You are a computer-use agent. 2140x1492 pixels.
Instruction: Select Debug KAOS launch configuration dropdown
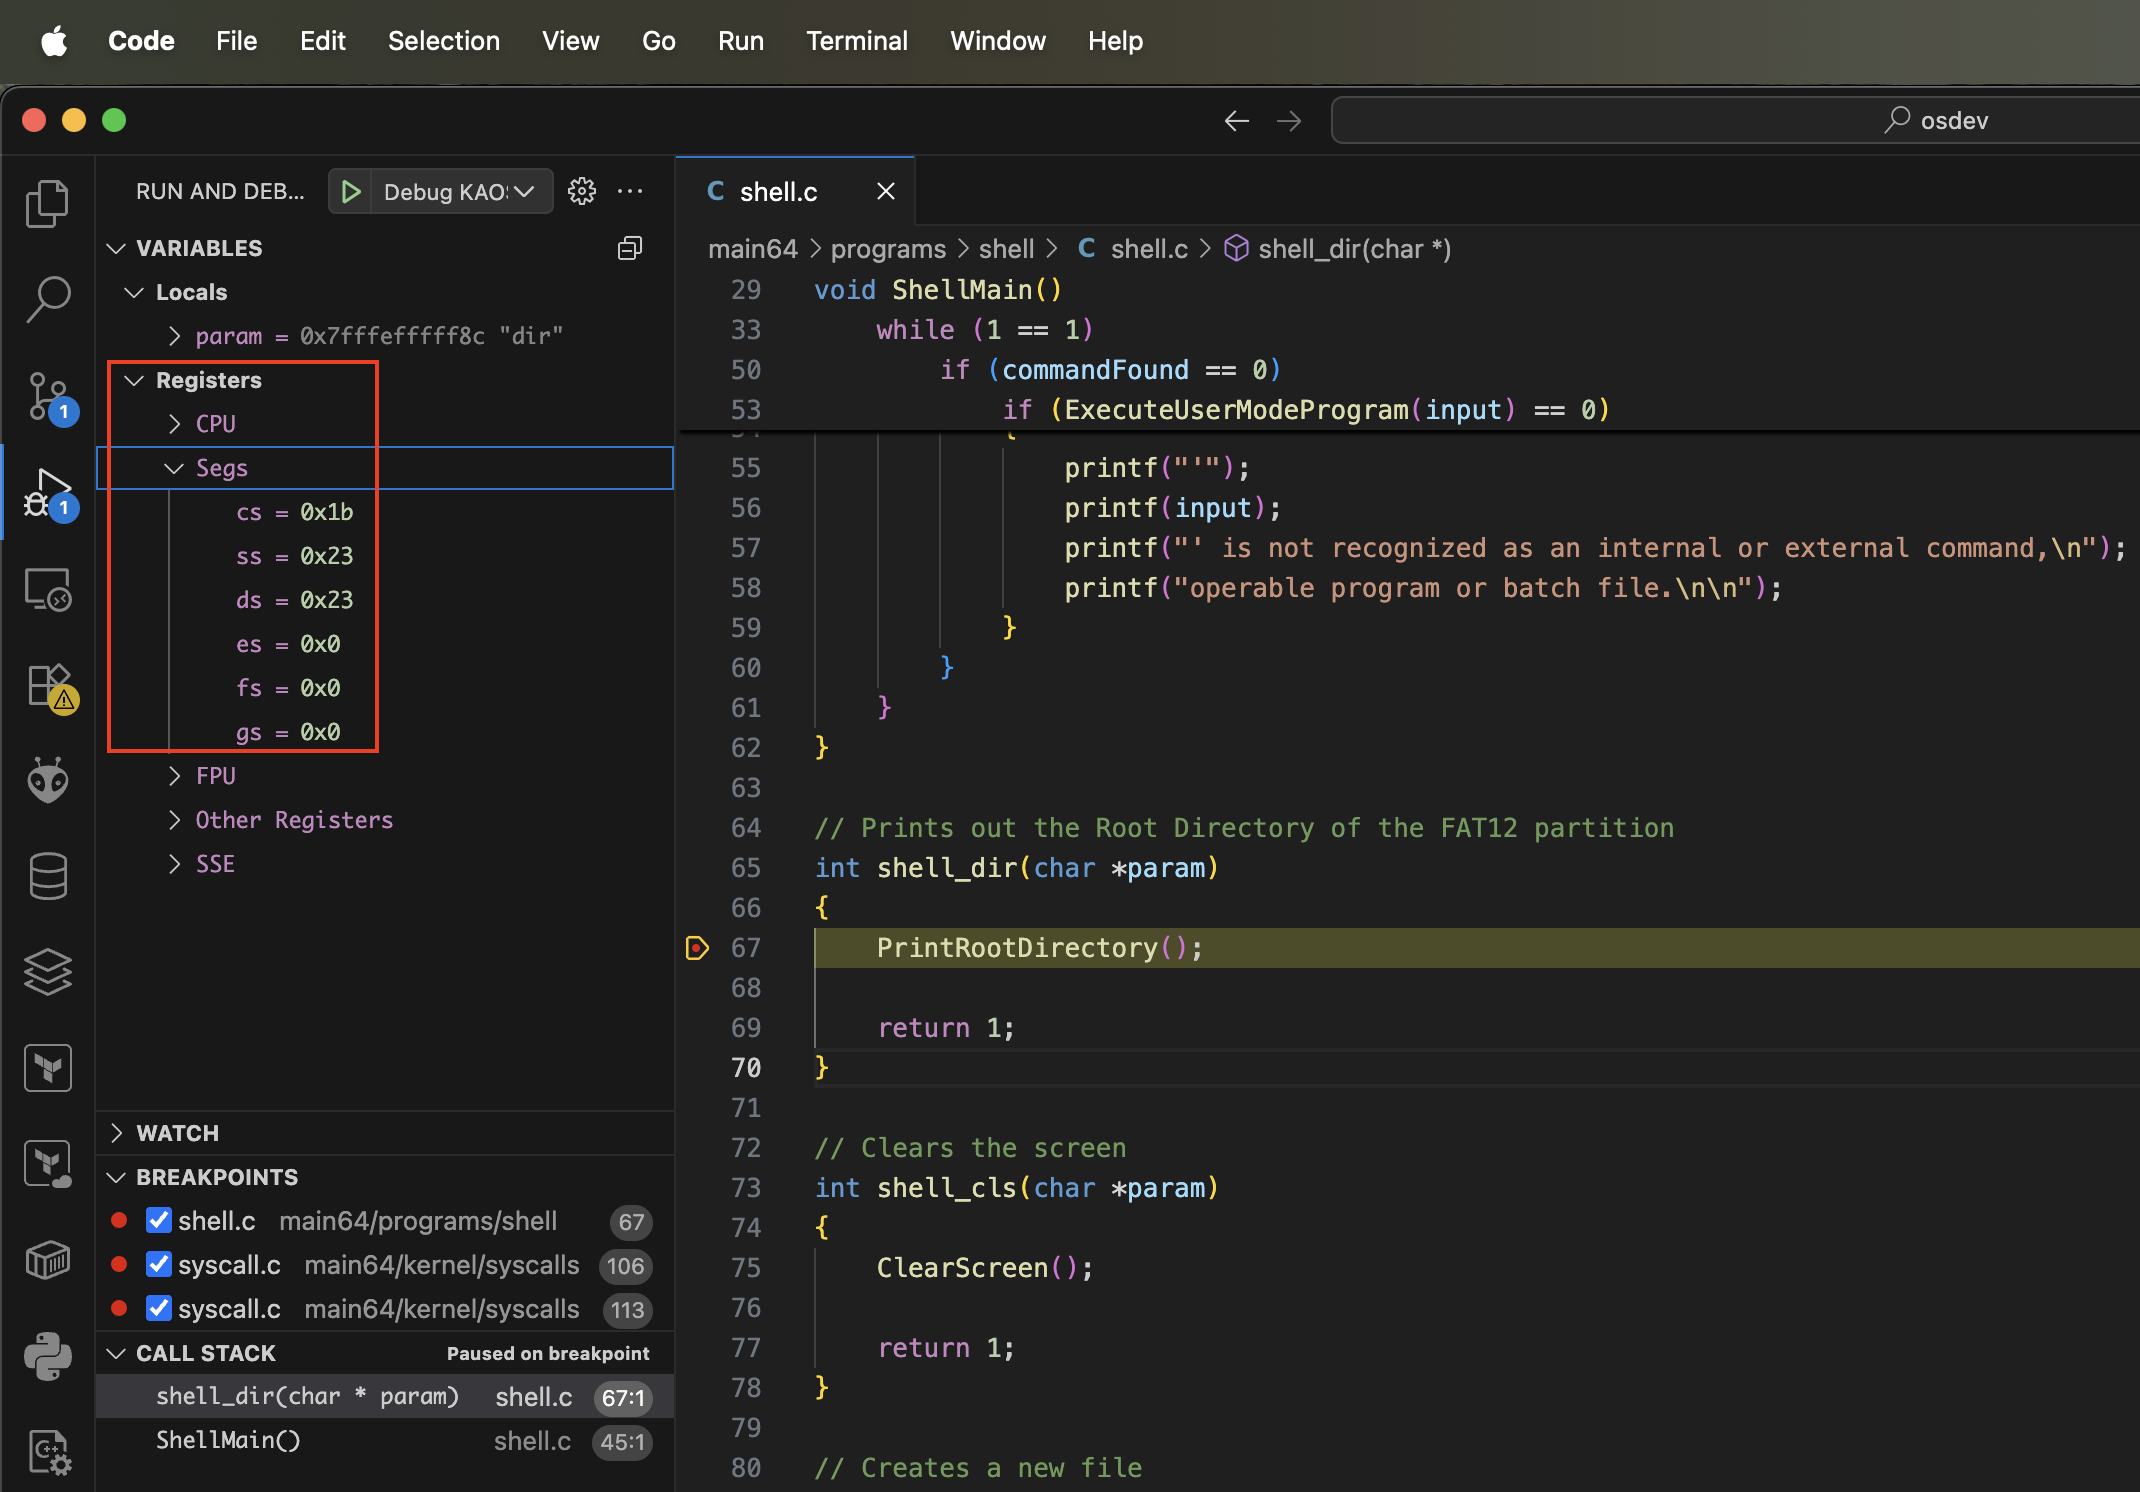[461, 191]
